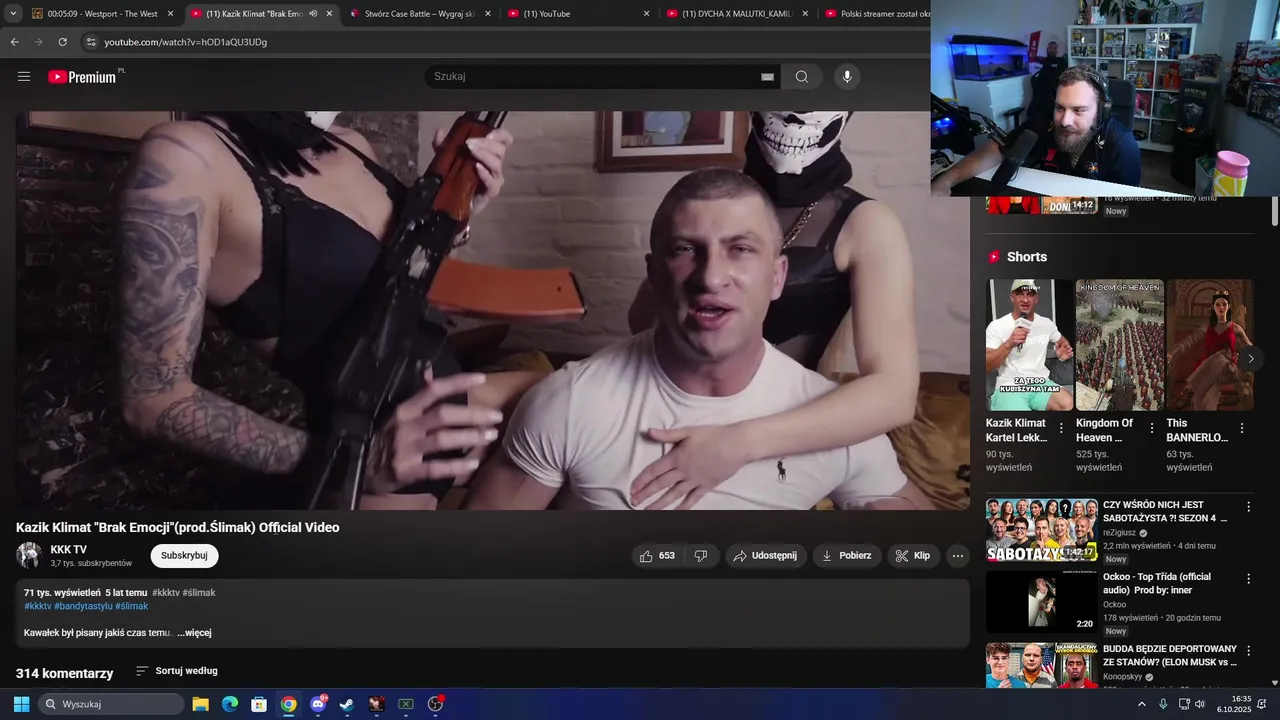Image resolution: width=1280 pixels, height=720 pixels.
Task: Open the Windows Start menu
Action: 21,704
